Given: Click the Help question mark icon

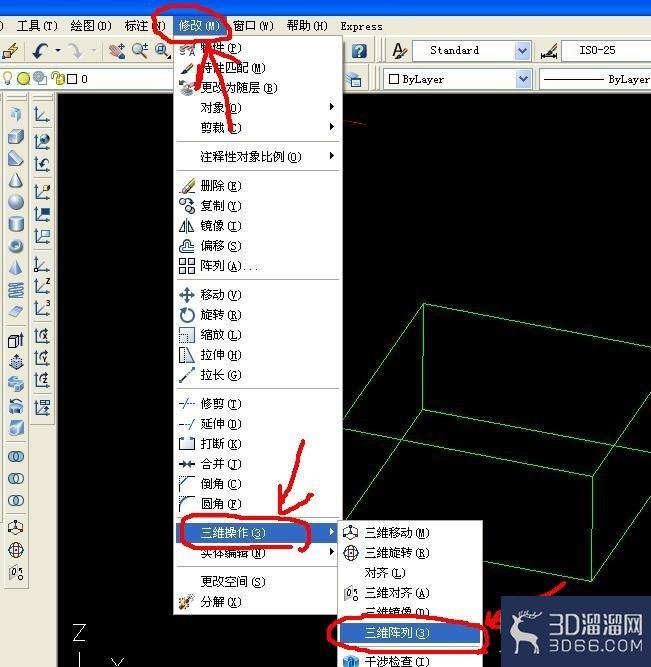Looking at the screenshot, I should coord(360,51).
